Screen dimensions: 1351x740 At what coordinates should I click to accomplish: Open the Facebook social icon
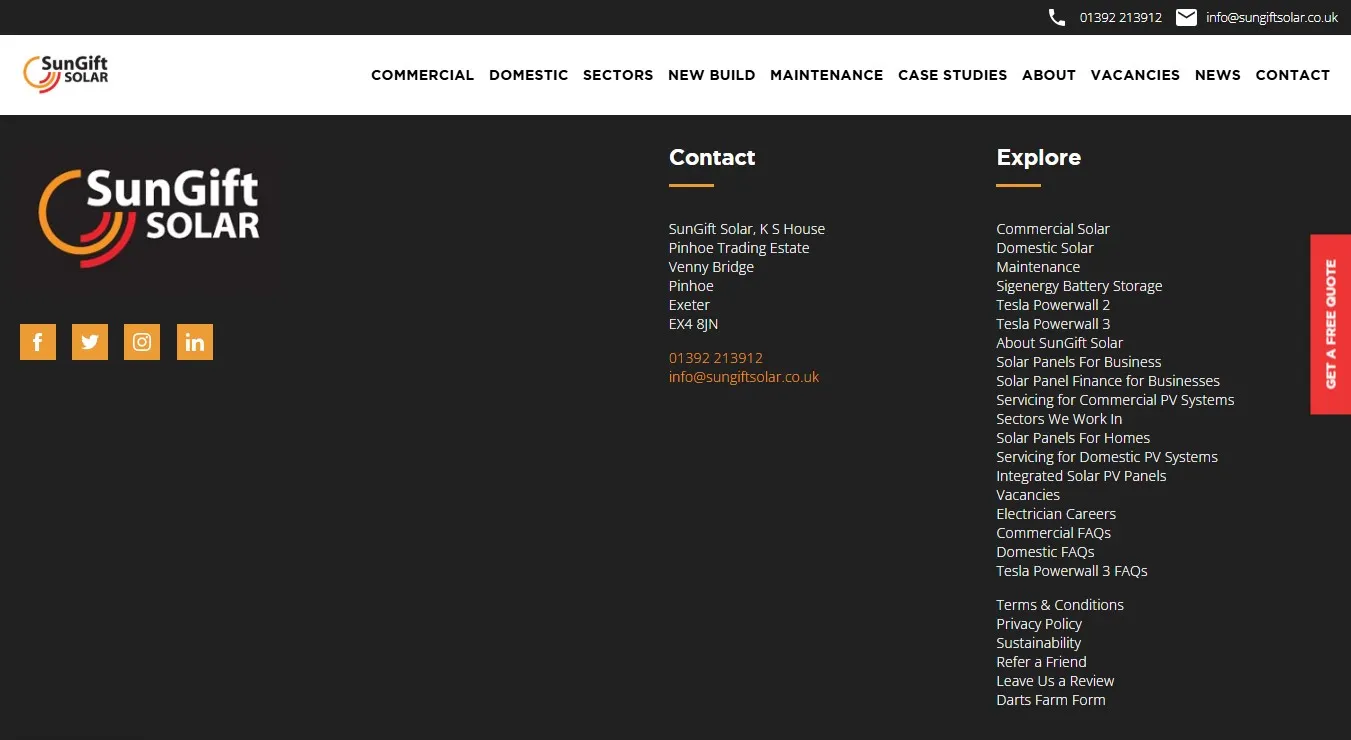38,342
